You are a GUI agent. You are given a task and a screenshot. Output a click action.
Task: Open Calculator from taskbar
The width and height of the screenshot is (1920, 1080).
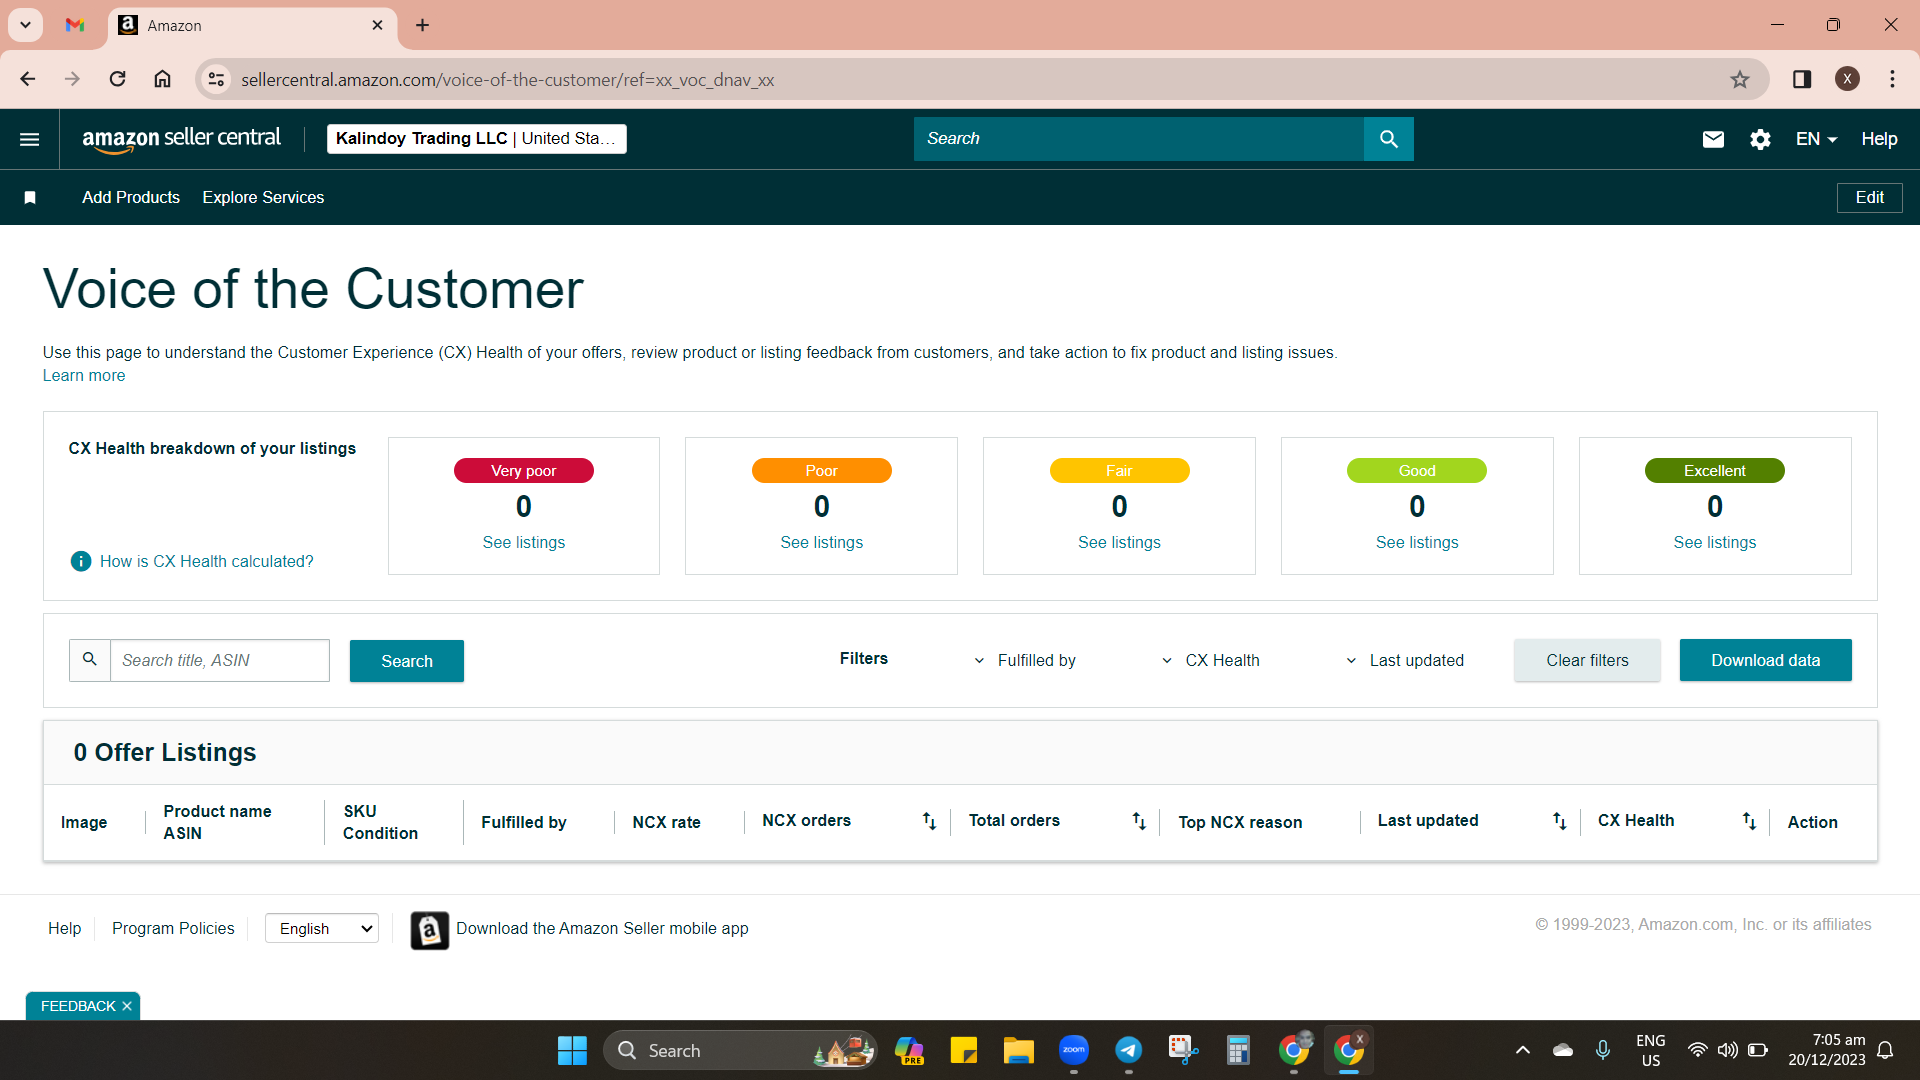tap(1238, 1050)
